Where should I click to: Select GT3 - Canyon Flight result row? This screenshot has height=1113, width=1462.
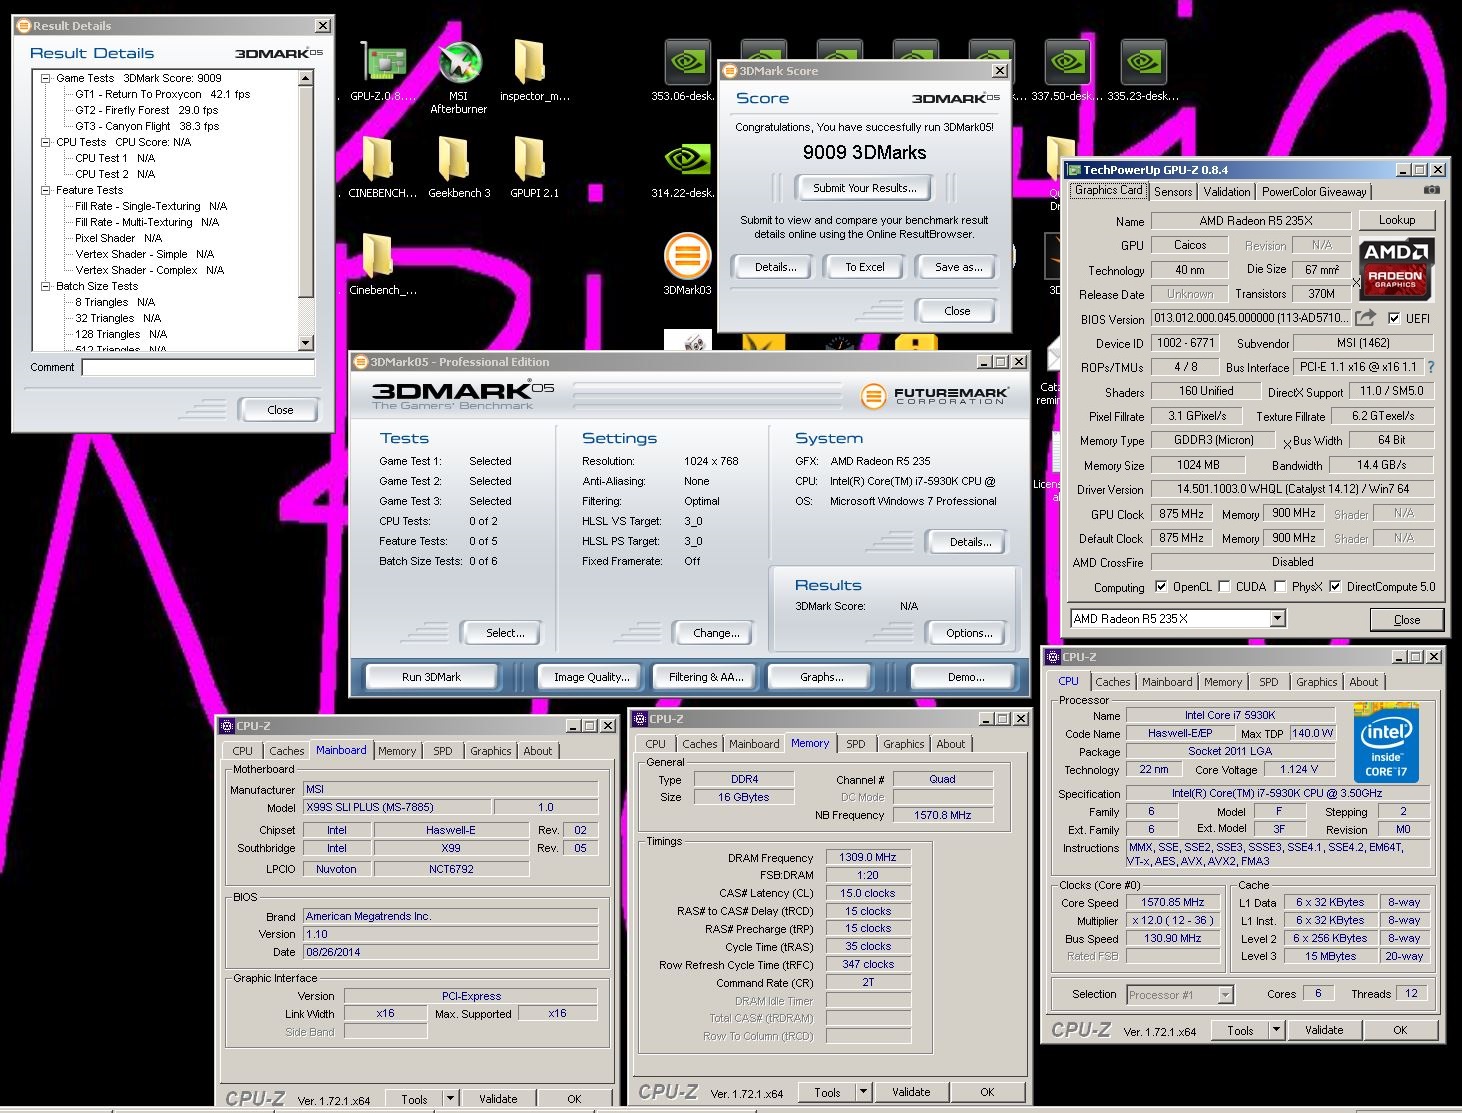147,126
